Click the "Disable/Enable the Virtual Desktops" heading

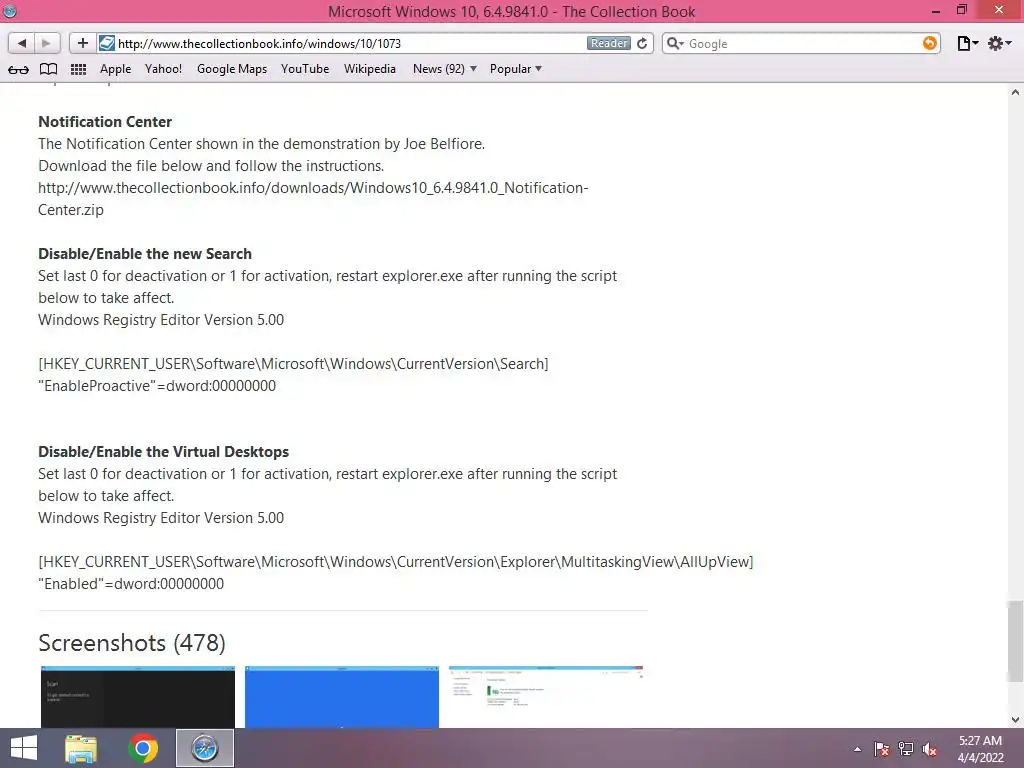[x=163, y=452]
